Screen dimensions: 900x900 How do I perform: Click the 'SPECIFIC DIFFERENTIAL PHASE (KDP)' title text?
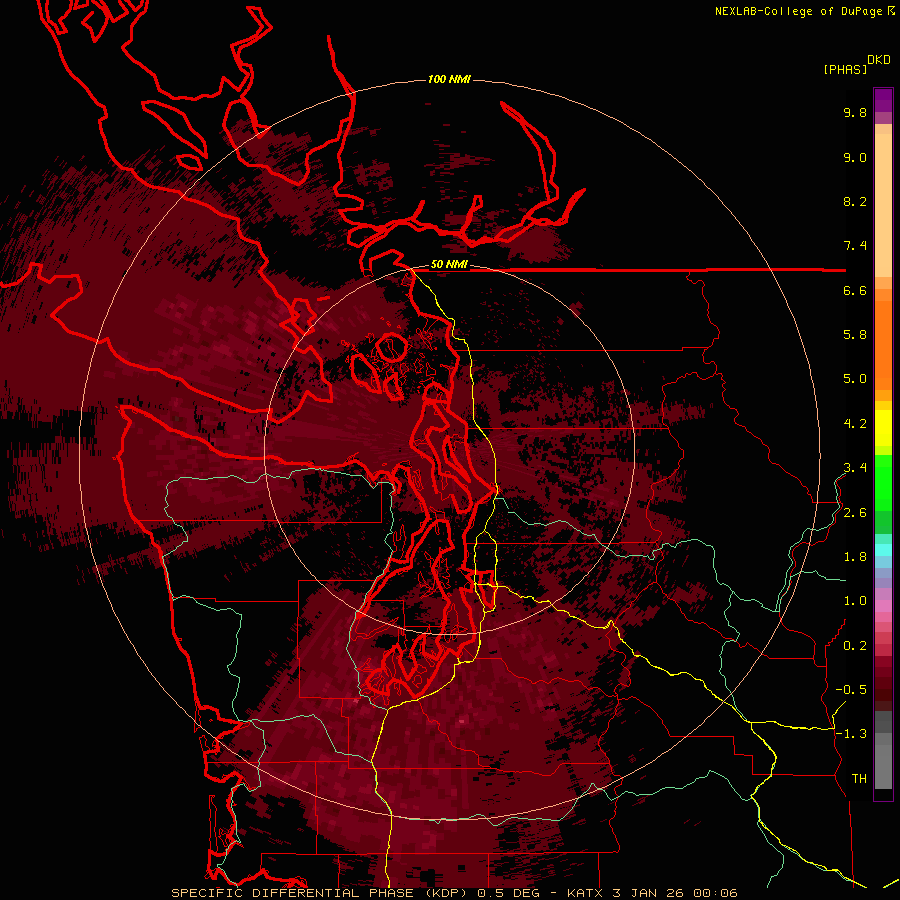pyautogui.click(x=321, y=893)
